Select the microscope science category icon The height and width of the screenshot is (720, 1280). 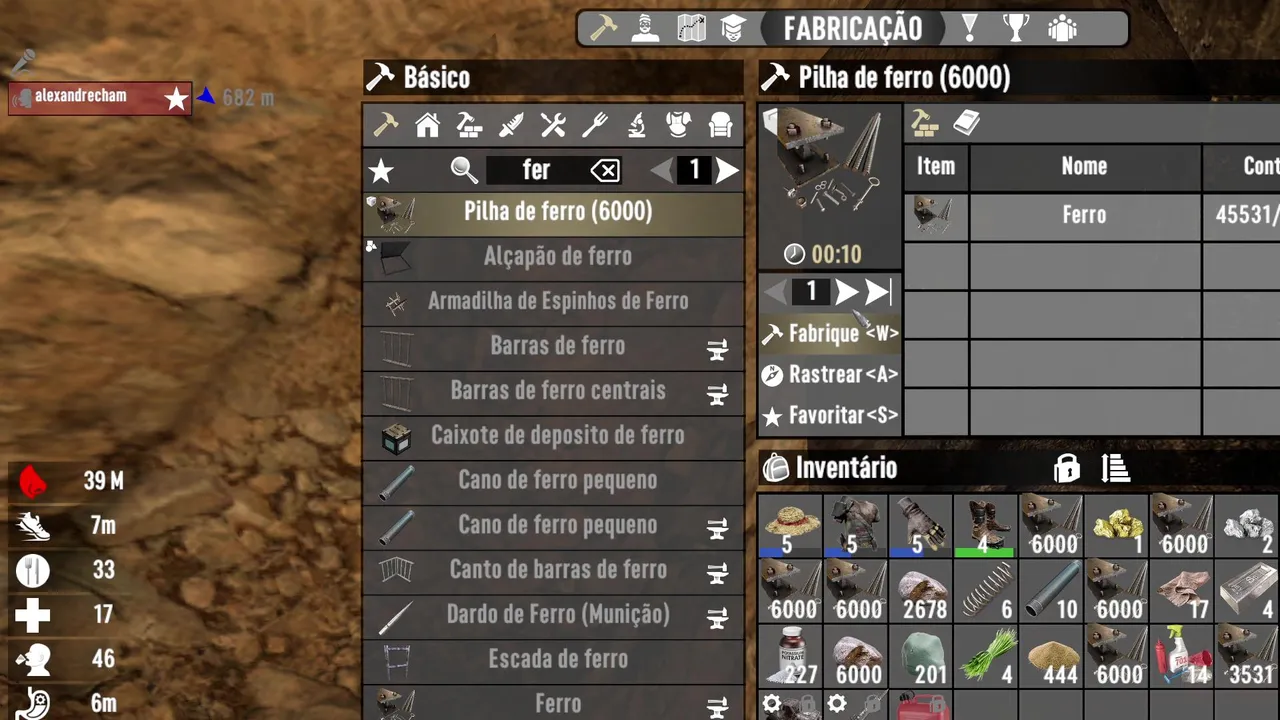point(636,125)
